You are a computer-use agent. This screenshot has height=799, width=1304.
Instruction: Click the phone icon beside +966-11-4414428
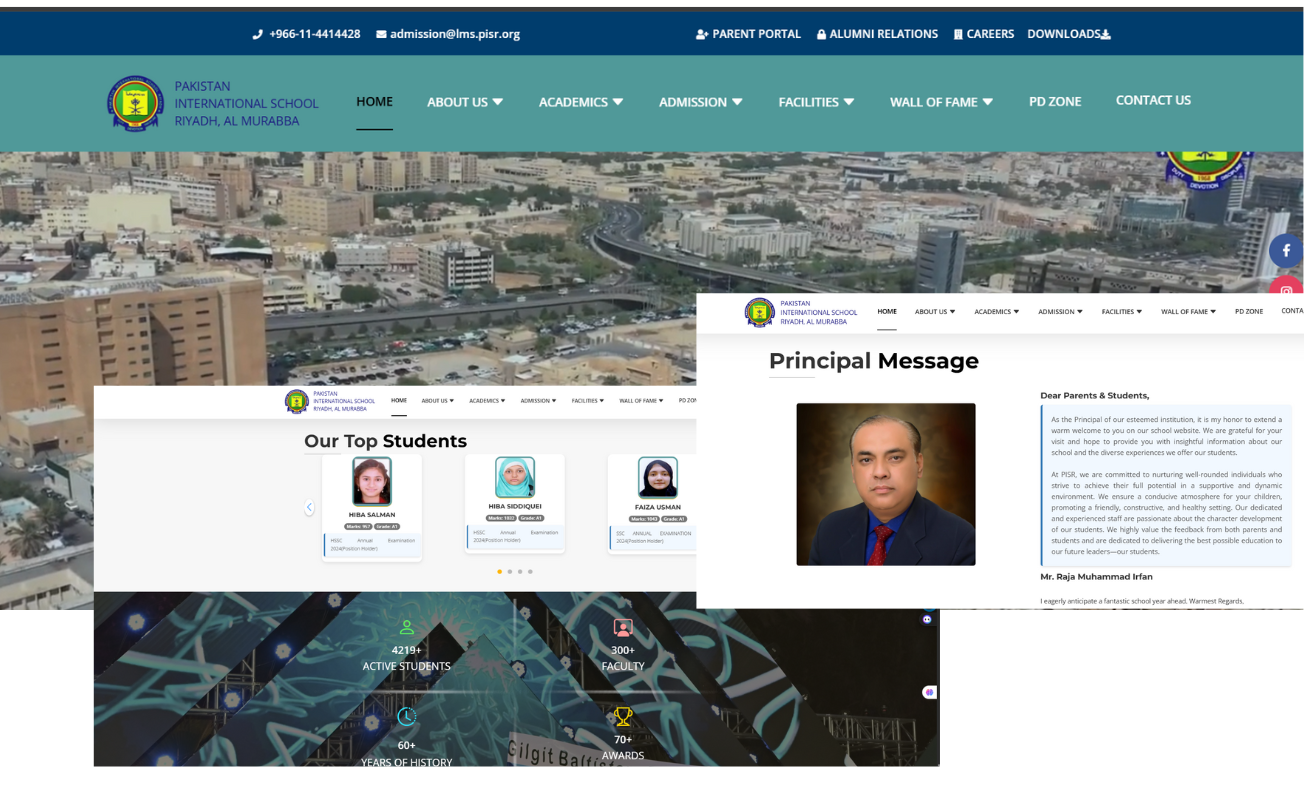258,34
